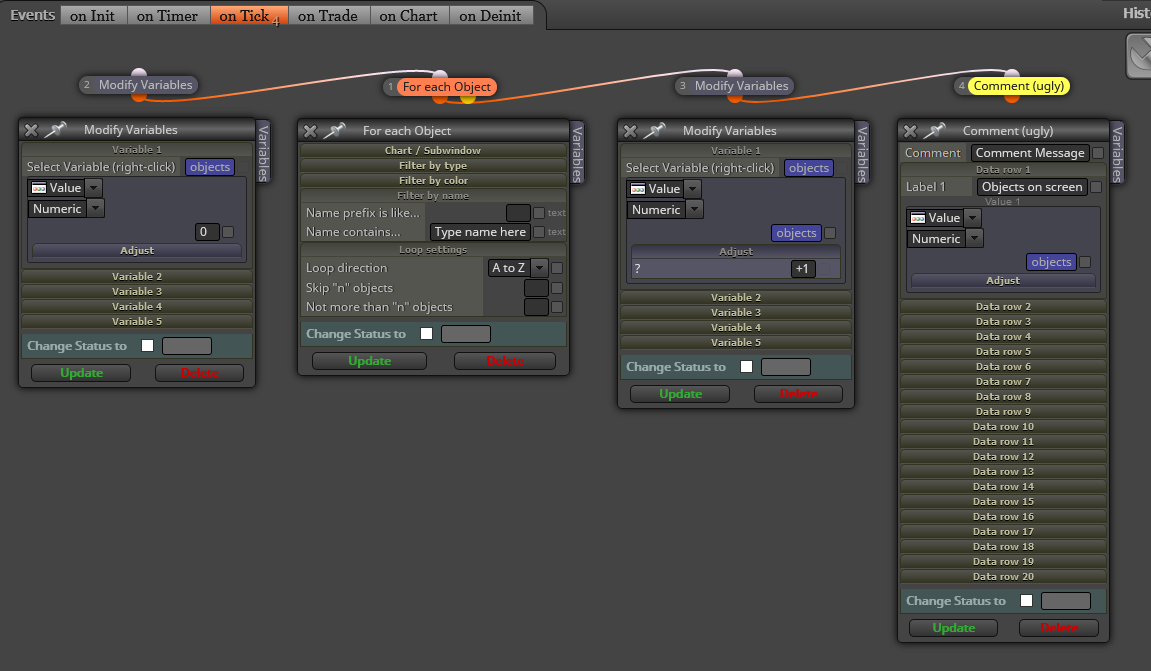Expand Variable 2 in first Modify Variables panel
The height and width of the screenshot is (671, 1151).
coord(137,277)
